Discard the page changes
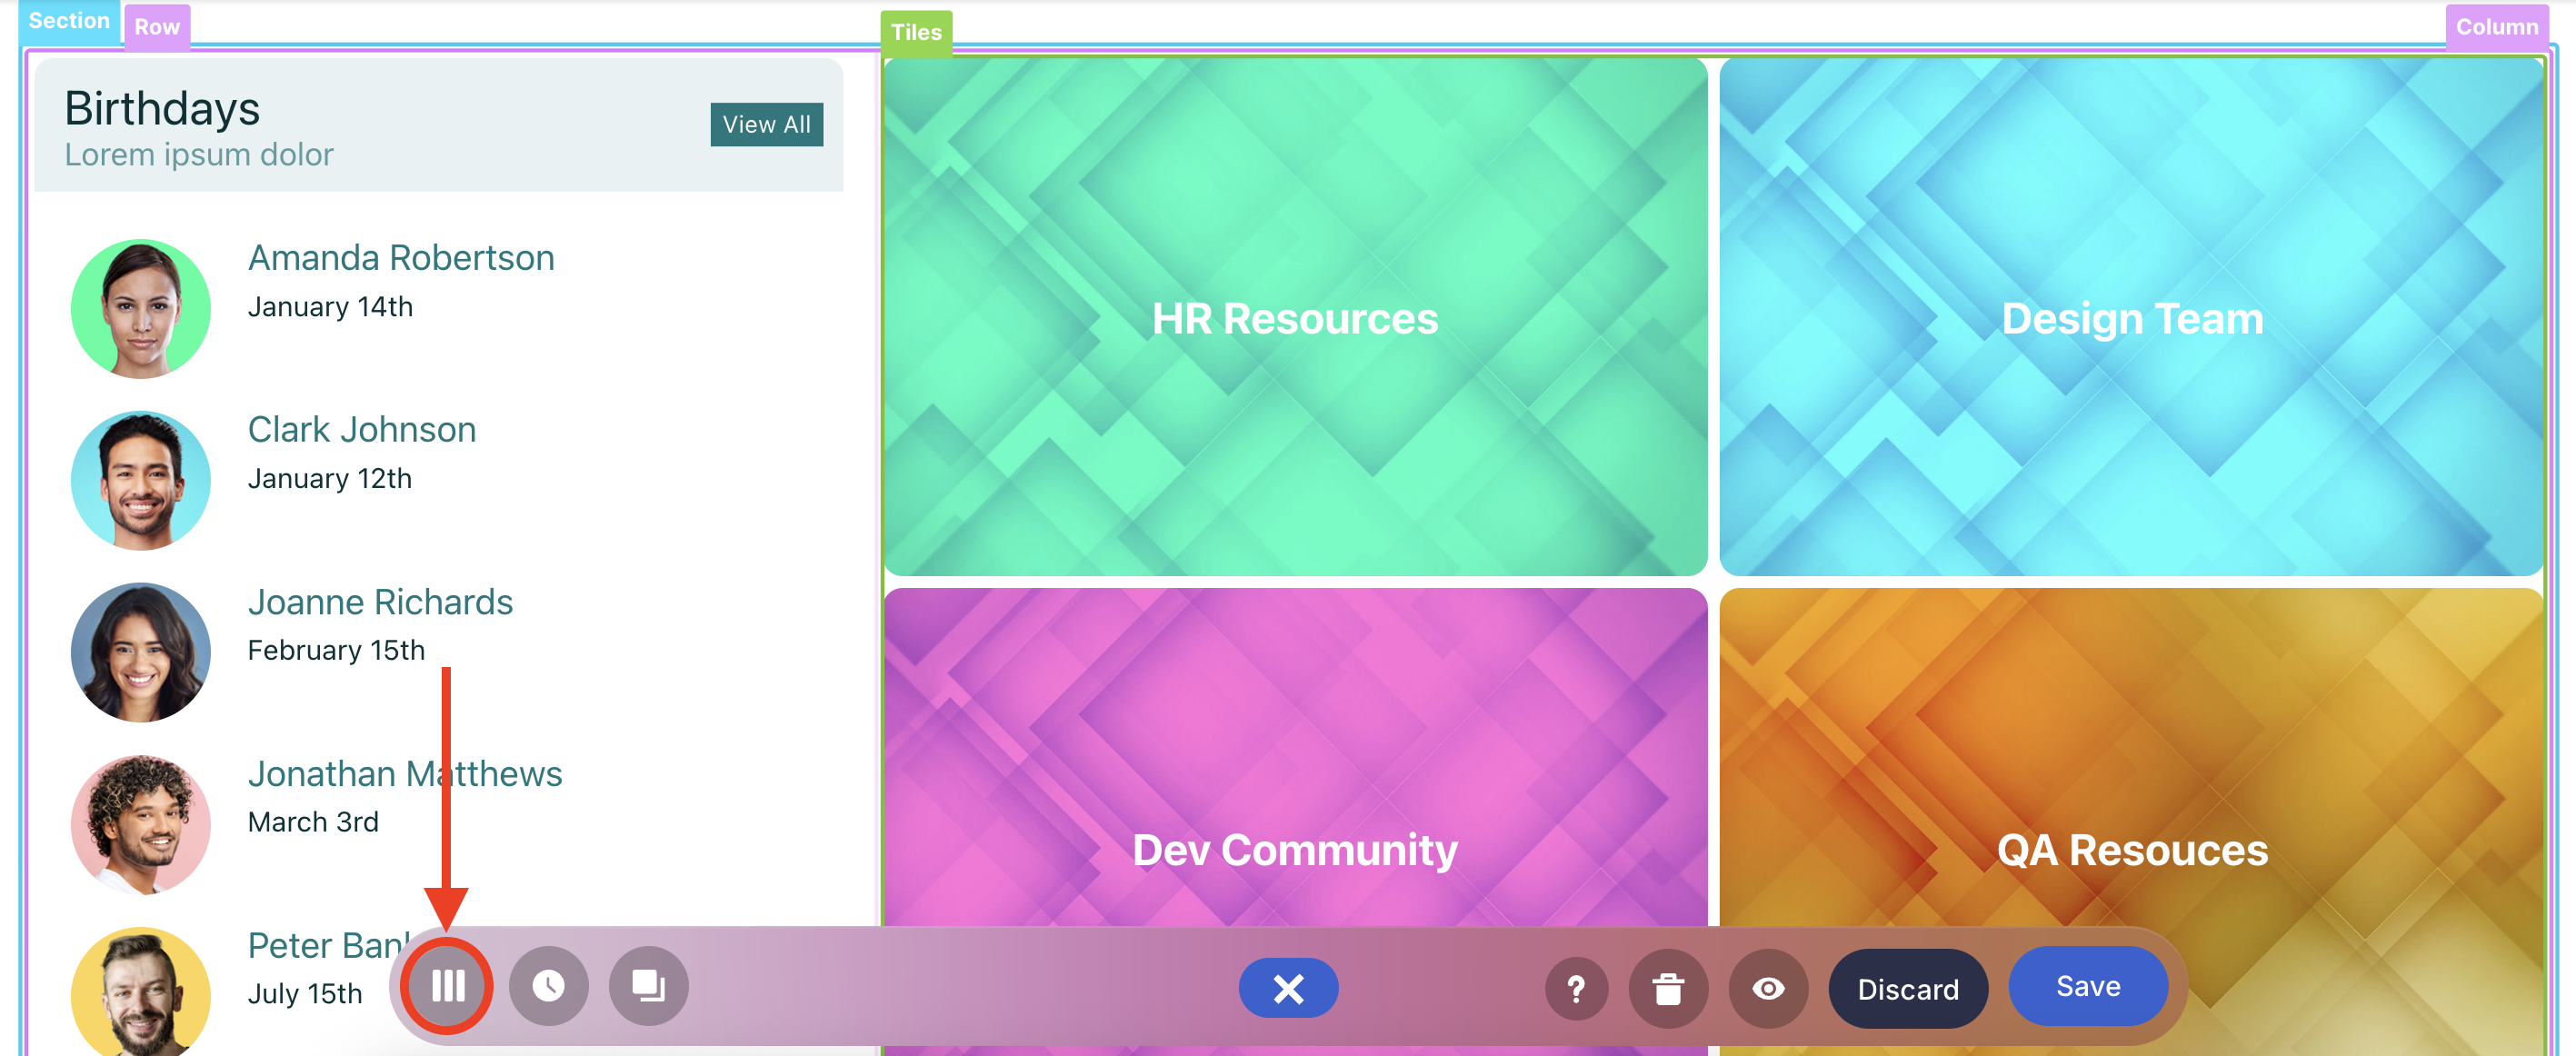This screenshot has height=1056, width=2576. click(x=1907, y=989)
